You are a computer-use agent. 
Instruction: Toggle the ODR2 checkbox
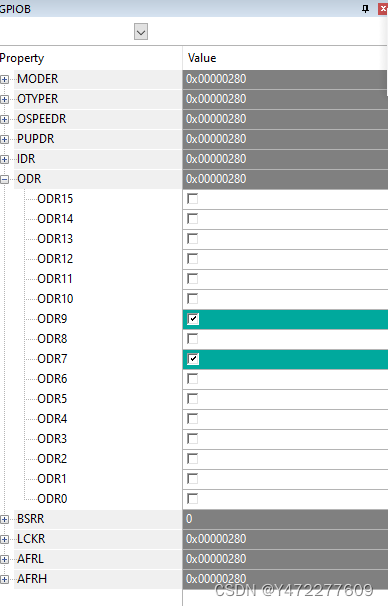click(x=192, y=459)
